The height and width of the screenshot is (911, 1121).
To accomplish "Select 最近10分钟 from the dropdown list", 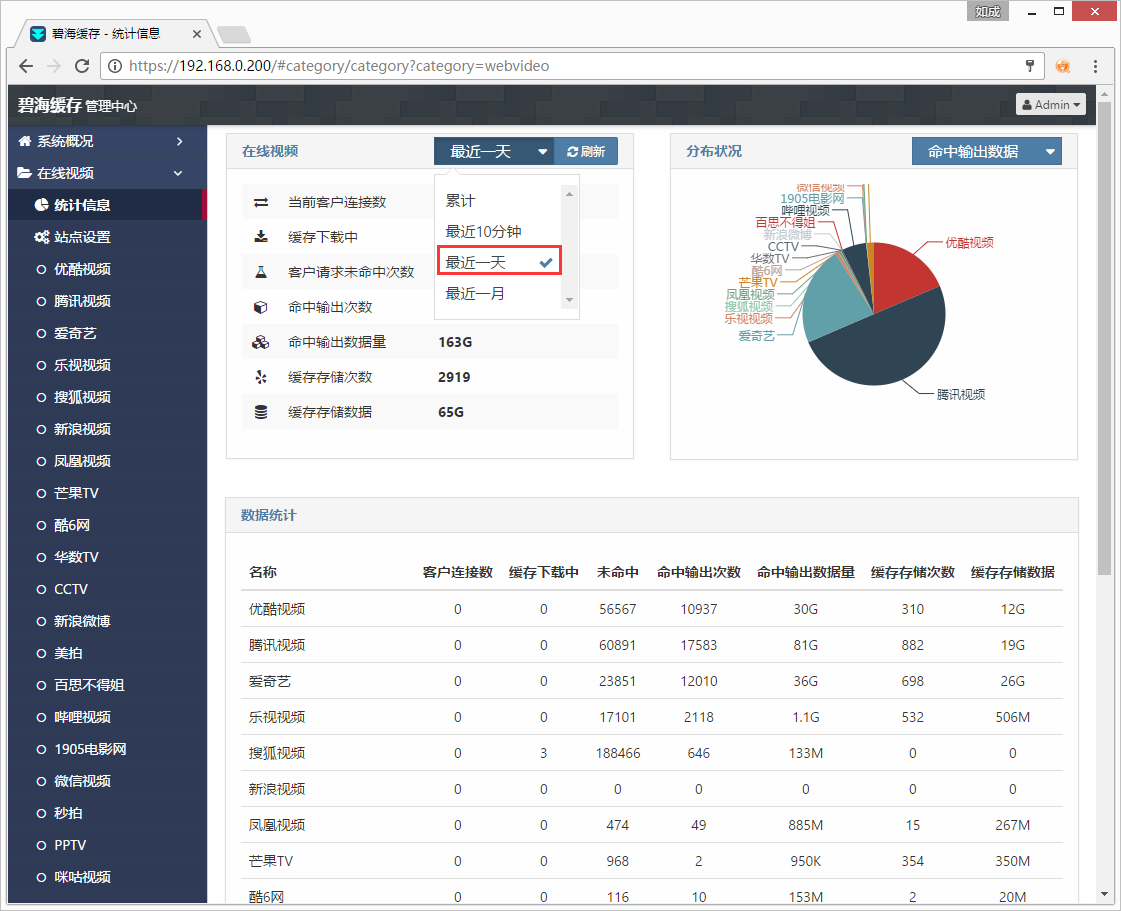I will click(x=483, y=231).
